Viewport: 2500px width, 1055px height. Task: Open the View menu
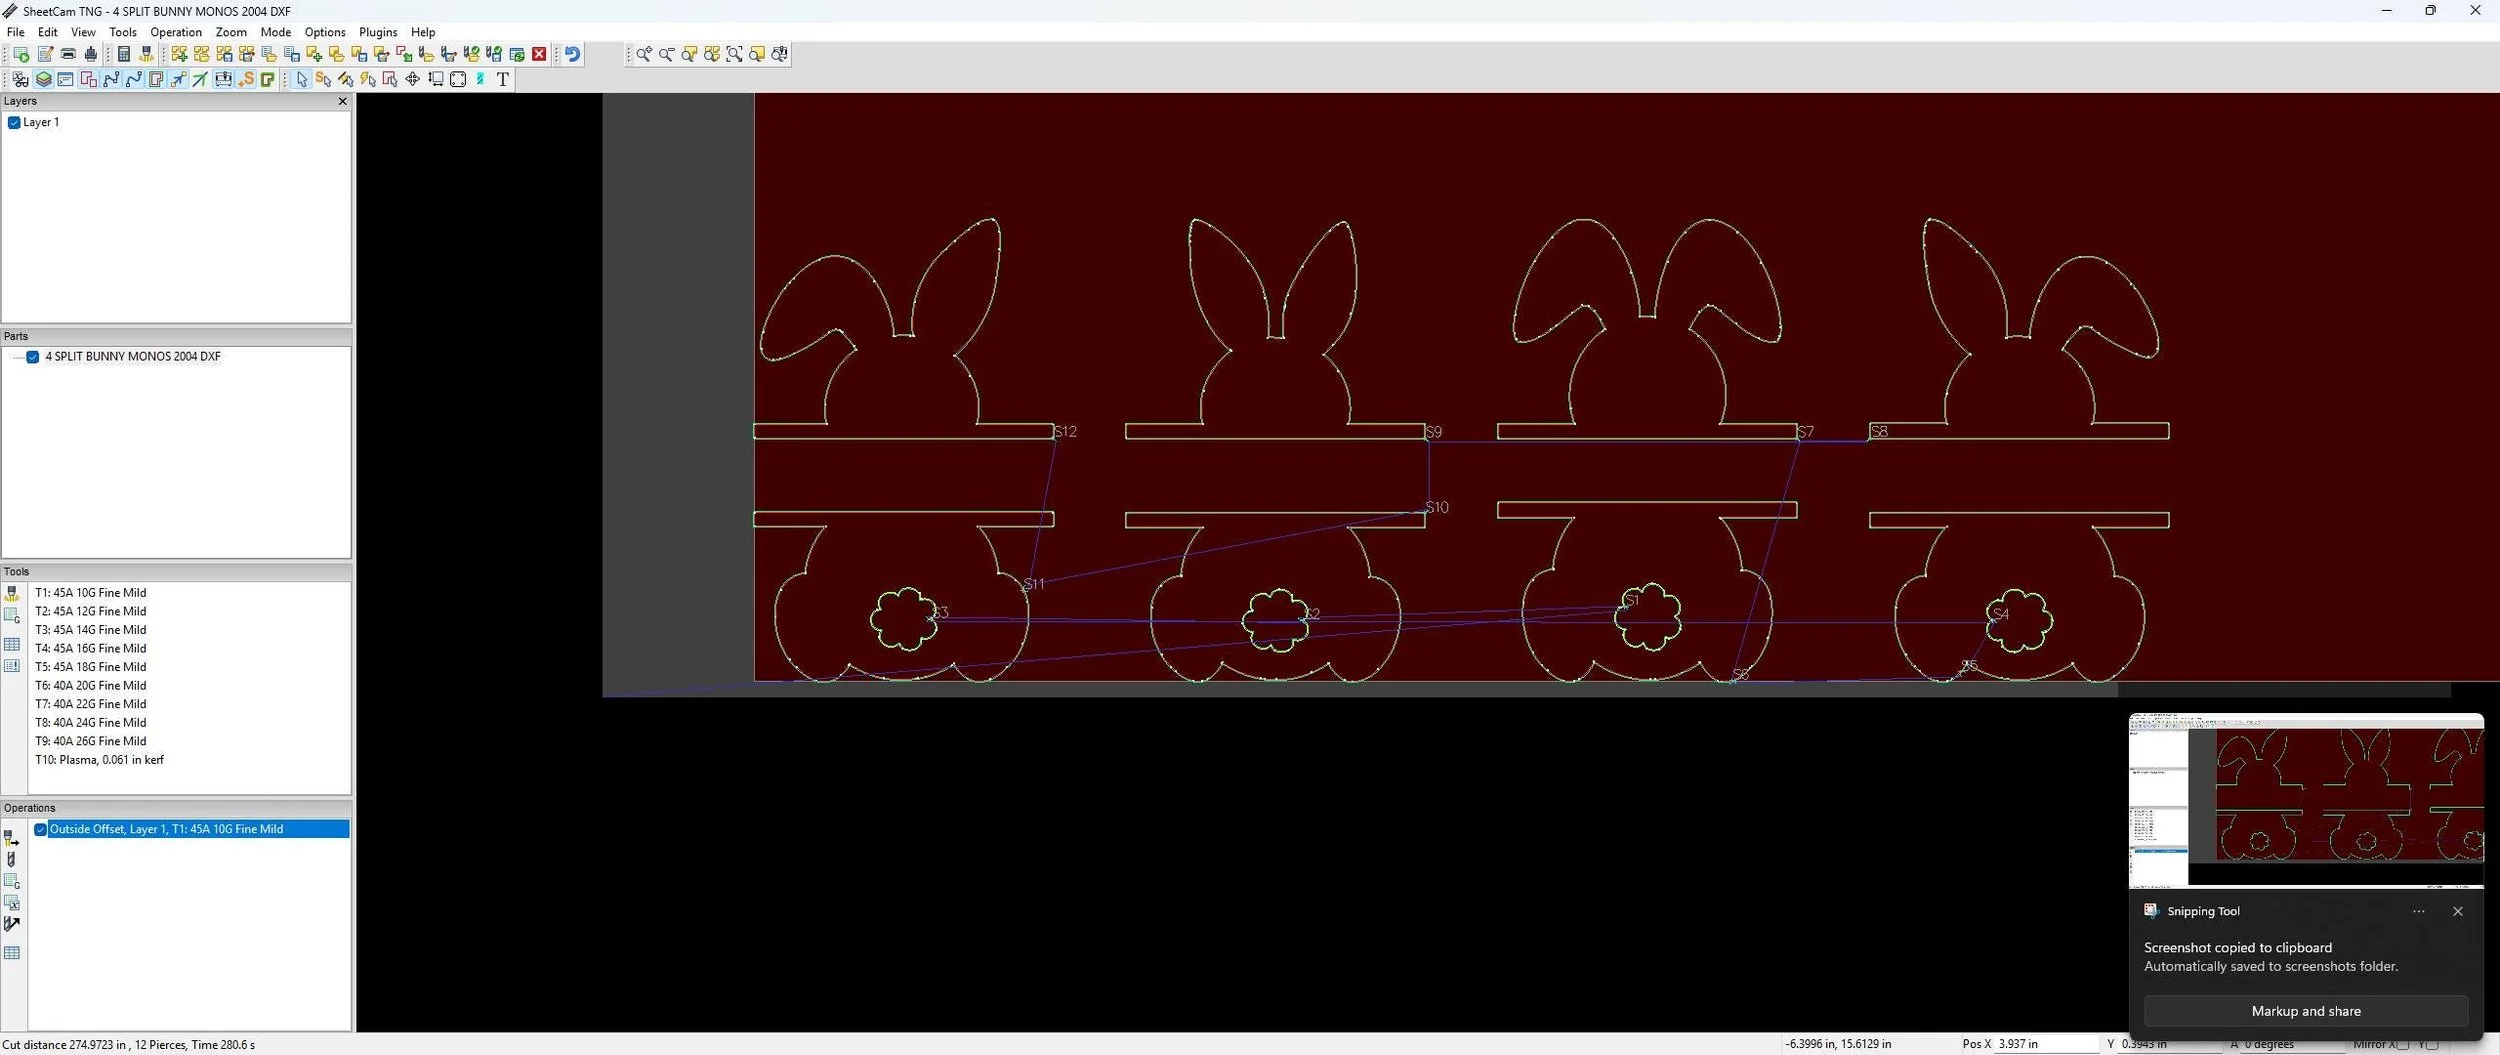click(x=83, y=32)
